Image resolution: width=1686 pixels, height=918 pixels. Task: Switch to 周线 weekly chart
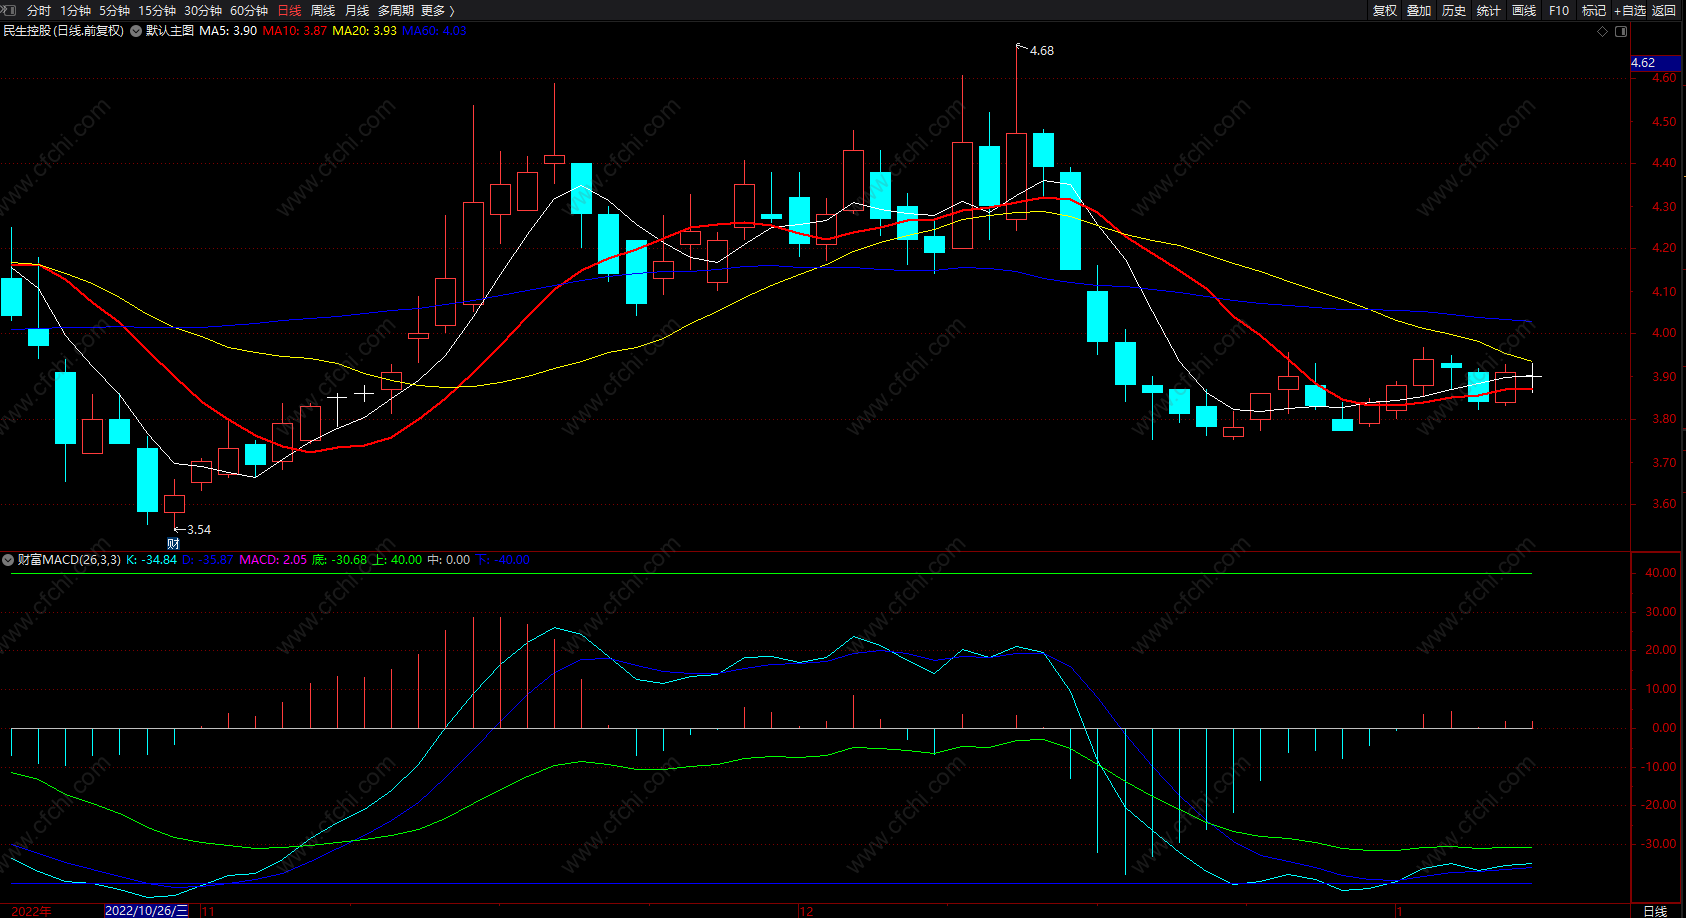pyautogui.click(x=323, y=11)
